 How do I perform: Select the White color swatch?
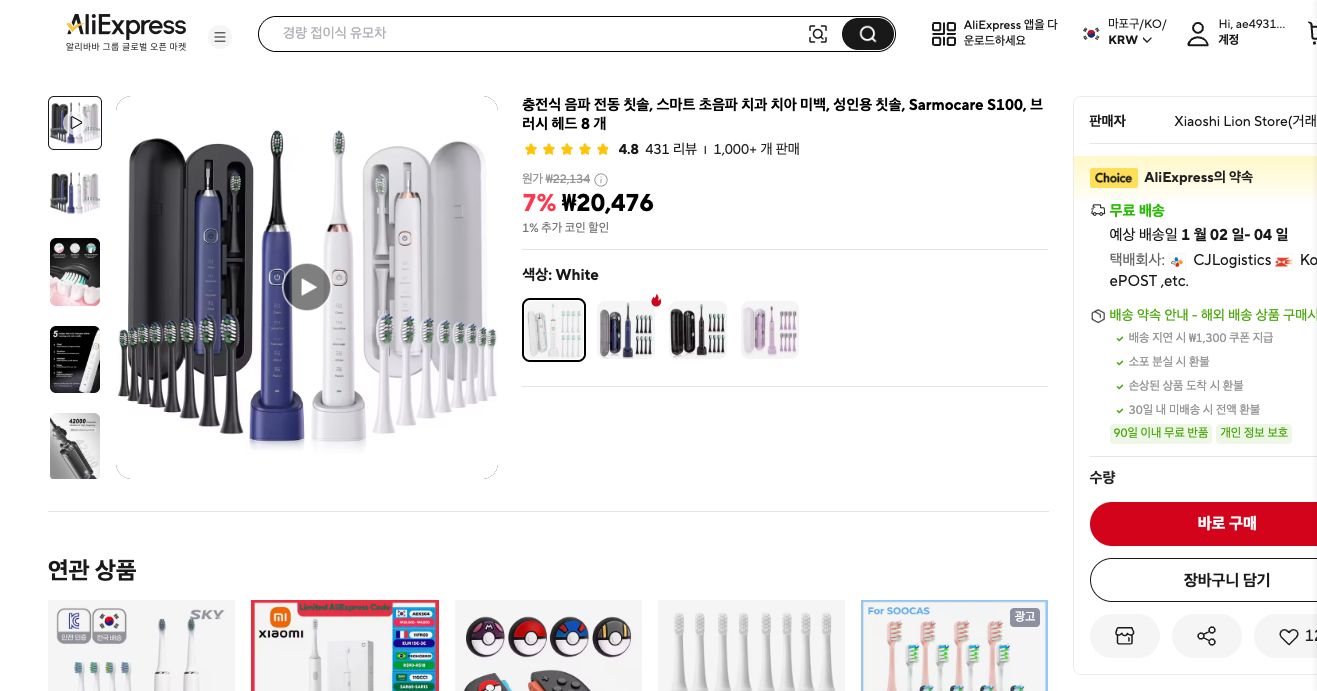(x=553, y=329)
